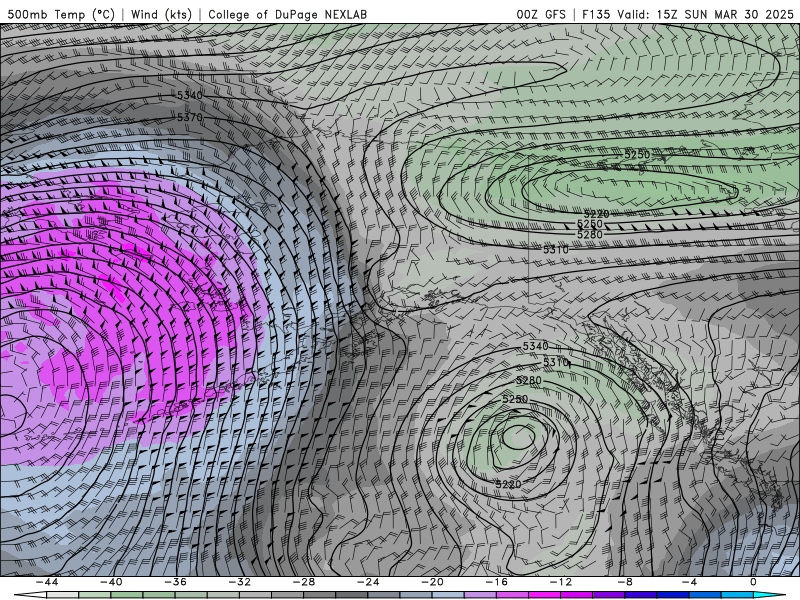Image resolution: width=800 pixels, height=600 pixels.
Task: Click the -40 value on the color scale
Action: (111, 582)
